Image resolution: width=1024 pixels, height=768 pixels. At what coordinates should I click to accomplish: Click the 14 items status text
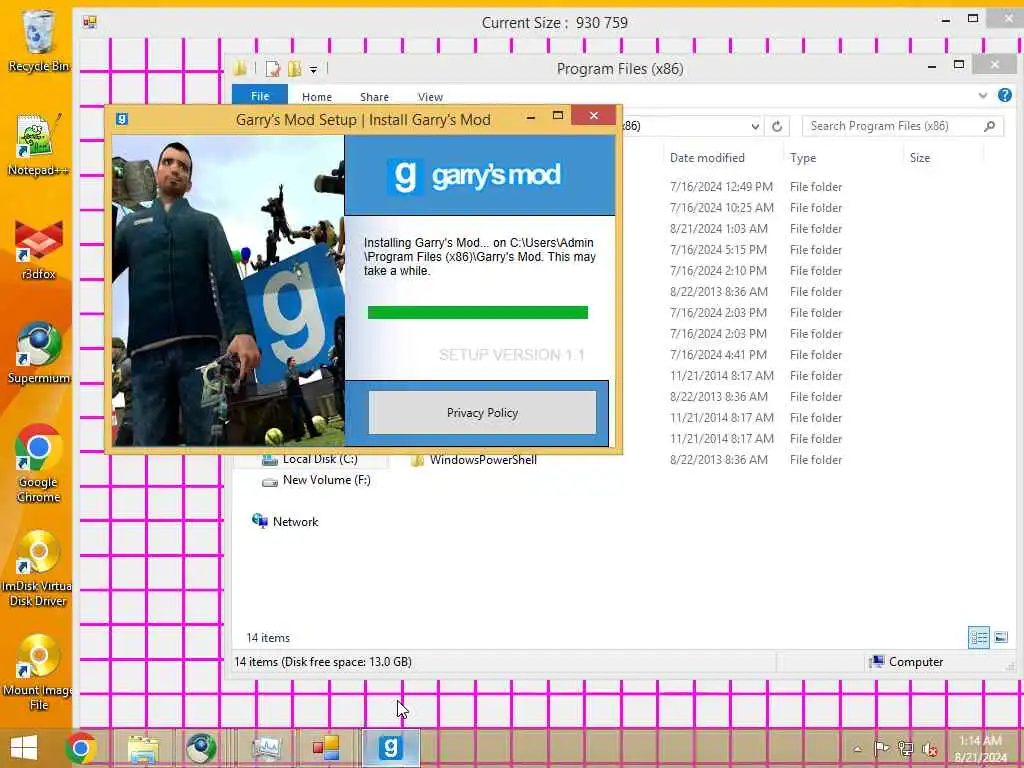coord(268,638)
